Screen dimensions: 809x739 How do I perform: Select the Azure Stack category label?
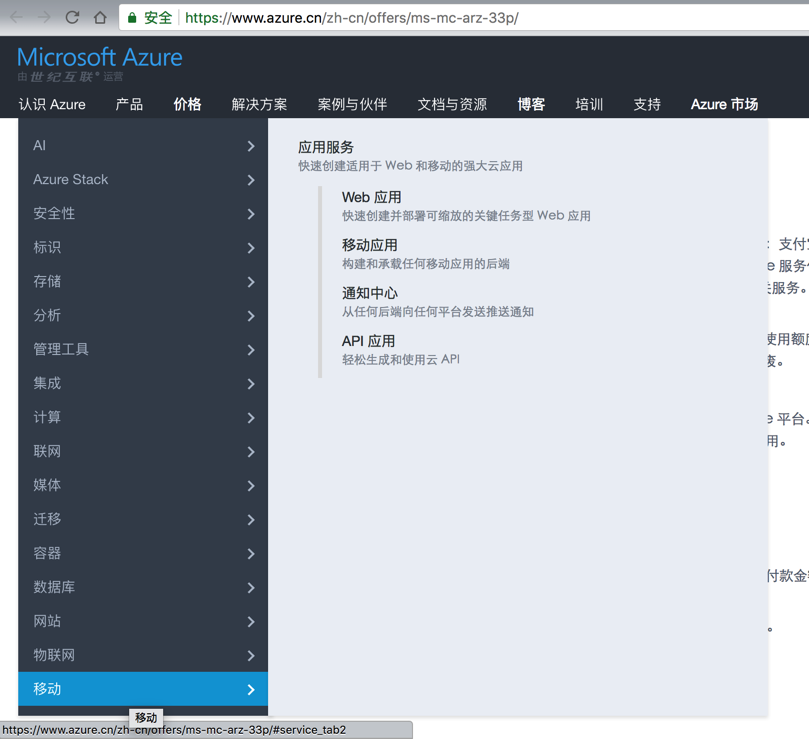71,180
